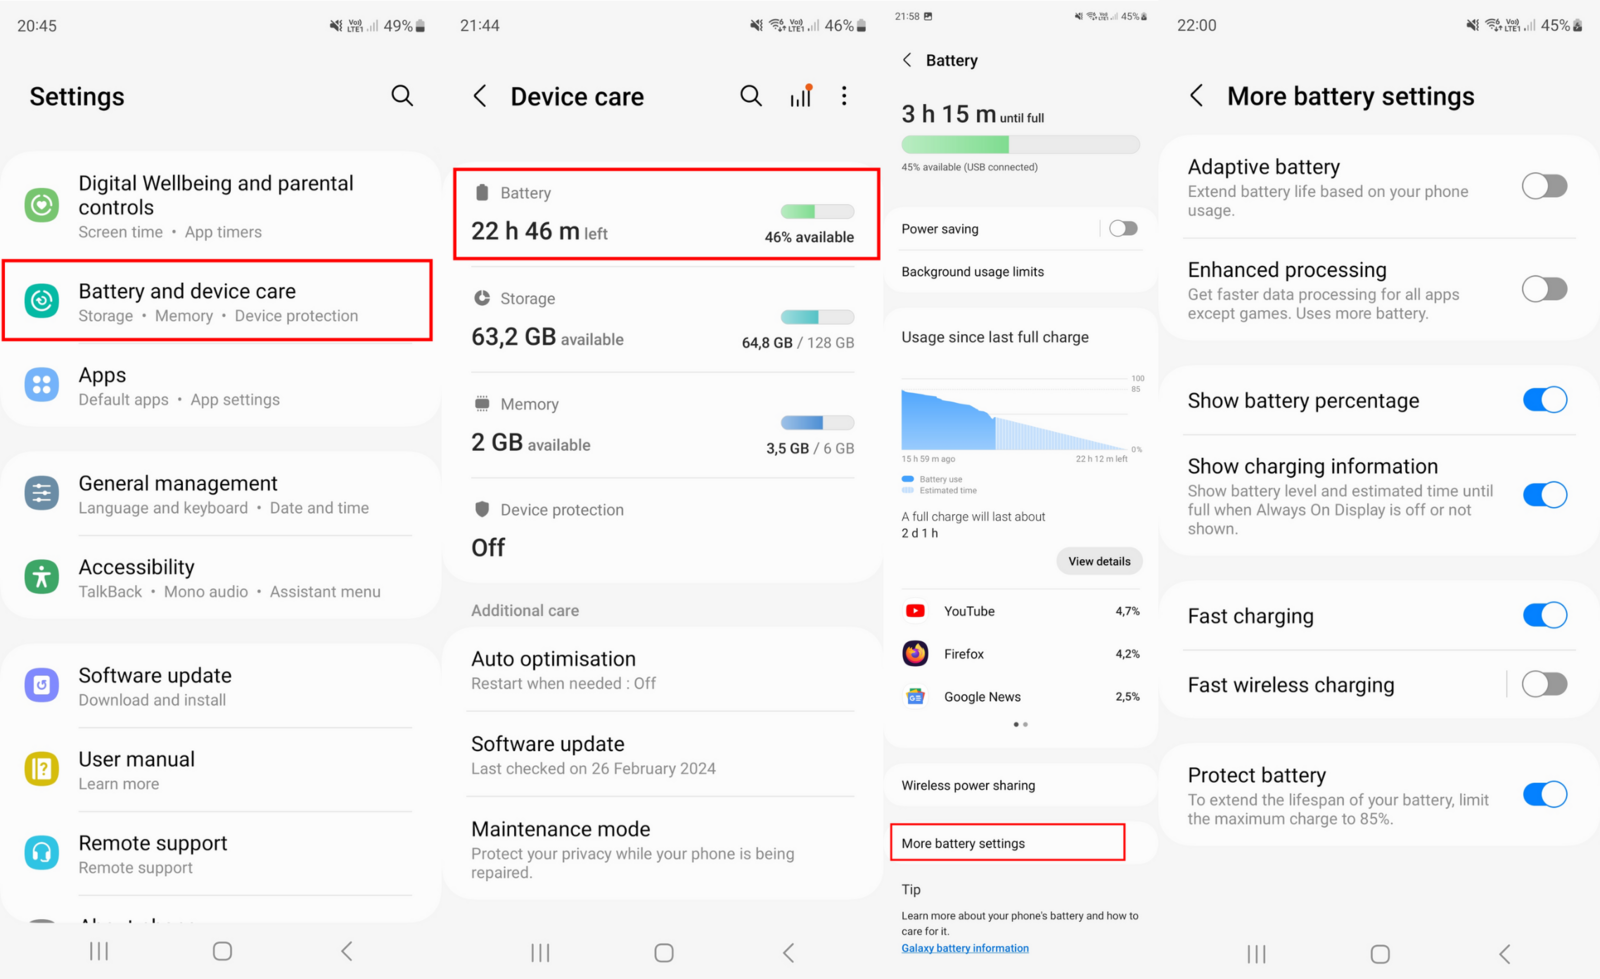Image resolution: width=1600 pixels, height=979 pixels.
Task: Open the Device care signal bars icon
Action: point(800,96)
